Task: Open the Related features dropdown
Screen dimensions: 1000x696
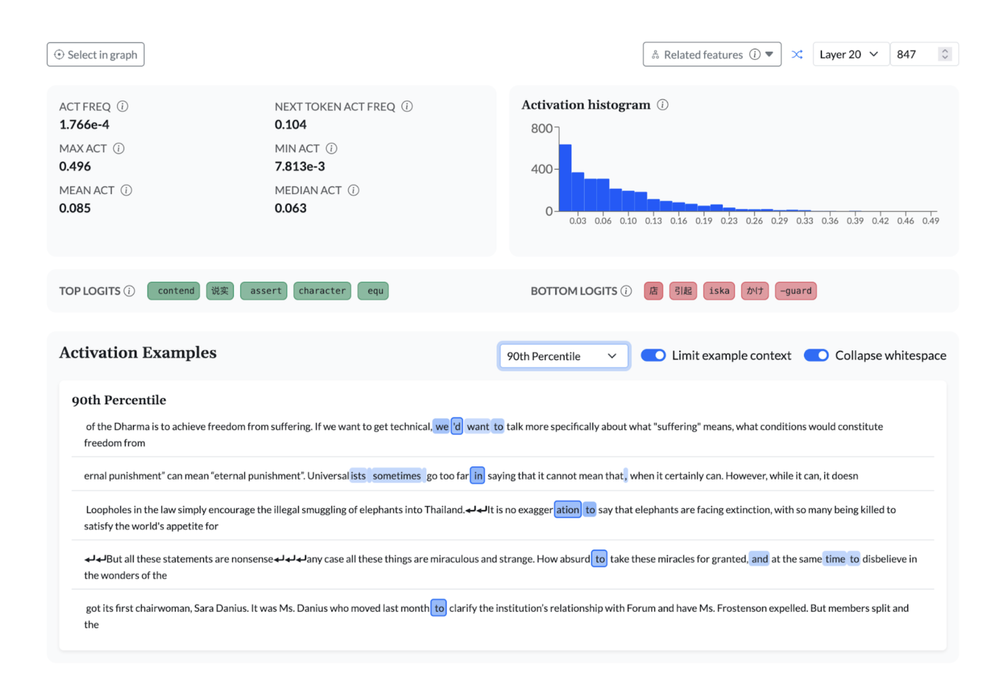Action: [x=712, y=55]
